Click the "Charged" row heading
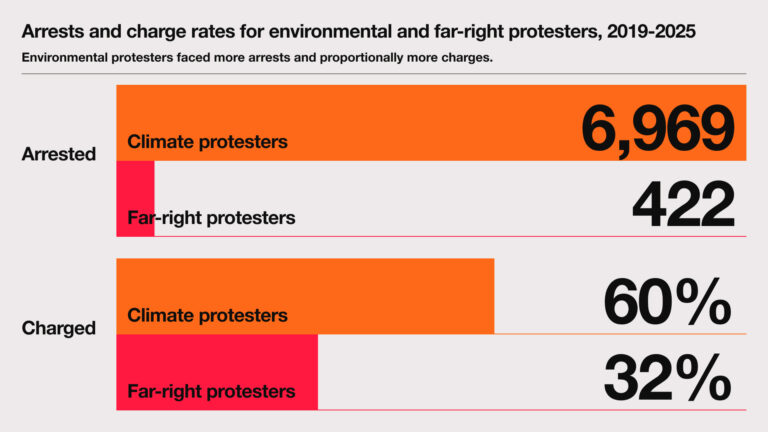Viewport: 768px width, 432px height. point(59,328)
